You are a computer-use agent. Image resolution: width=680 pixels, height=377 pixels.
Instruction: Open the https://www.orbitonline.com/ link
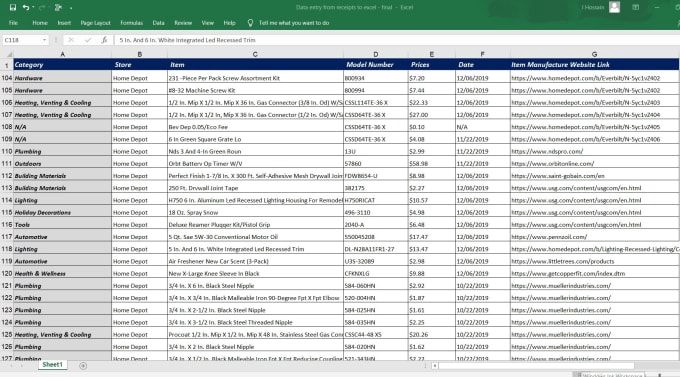552,164
